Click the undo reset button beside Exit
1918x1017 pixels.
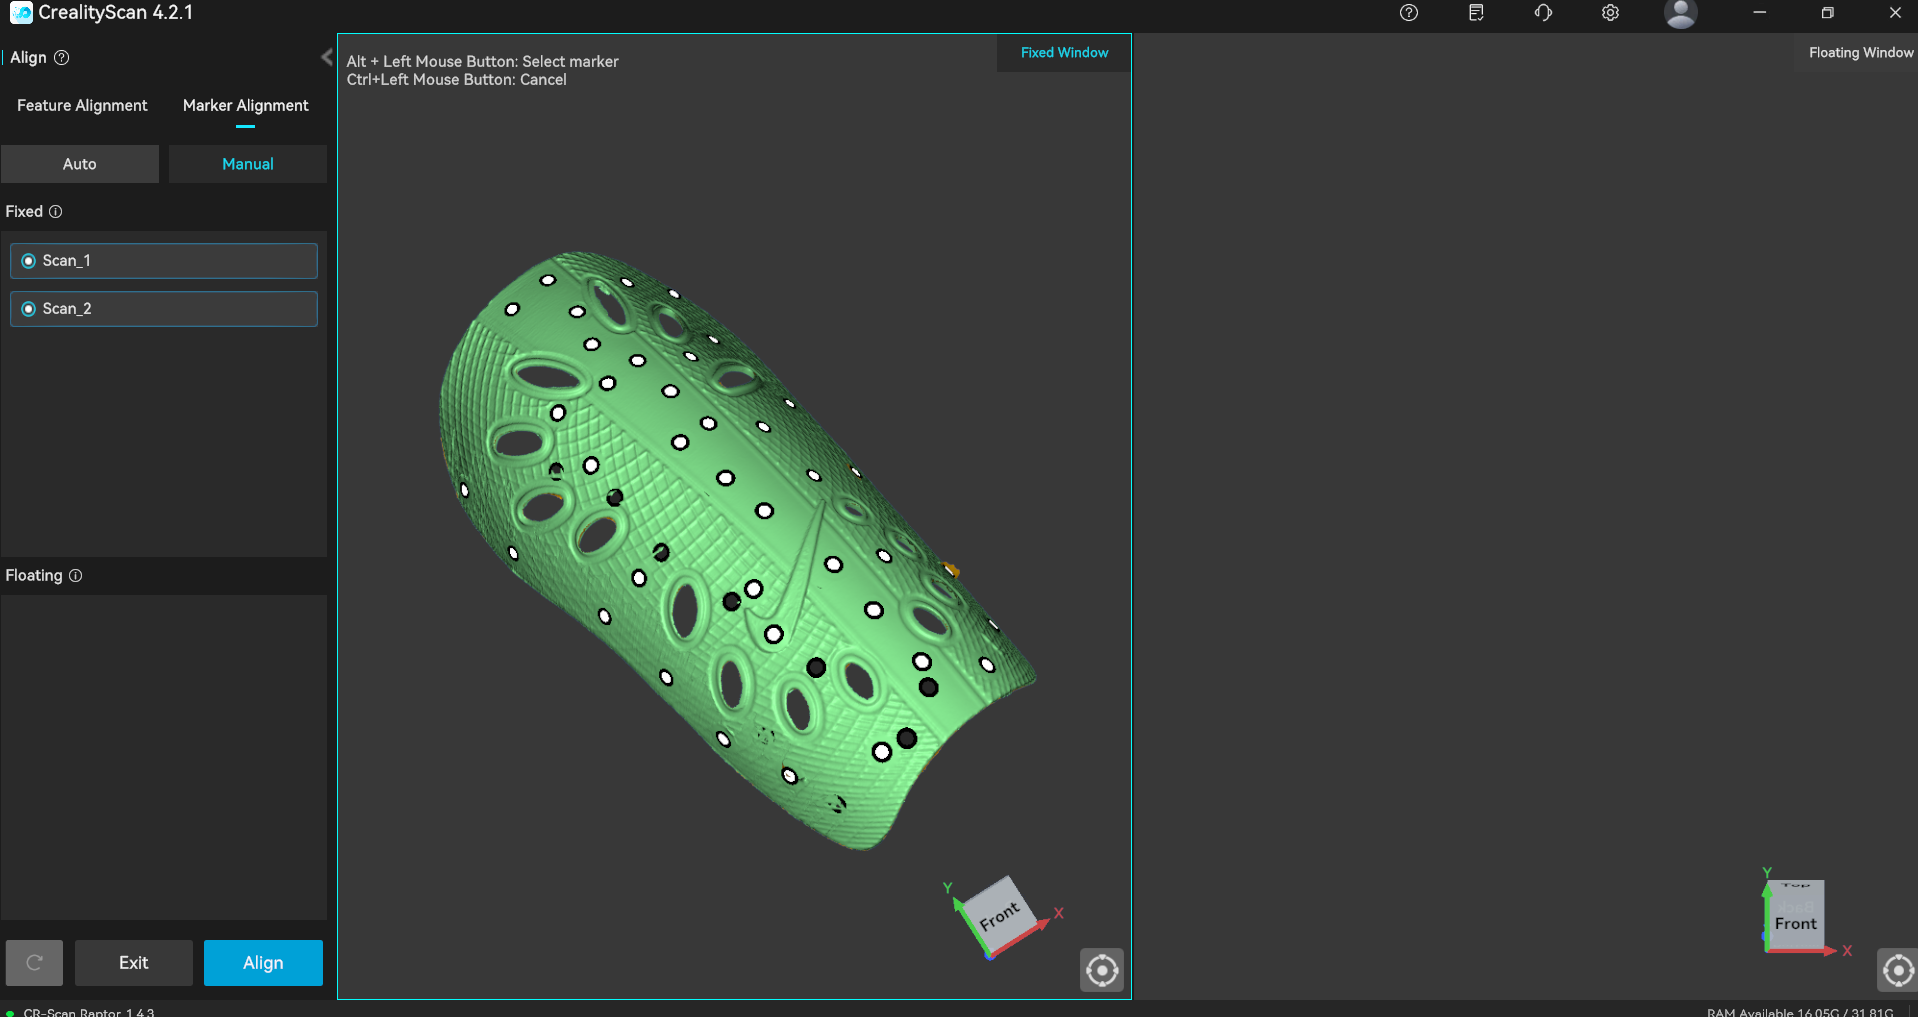click(x=34, y=962)
